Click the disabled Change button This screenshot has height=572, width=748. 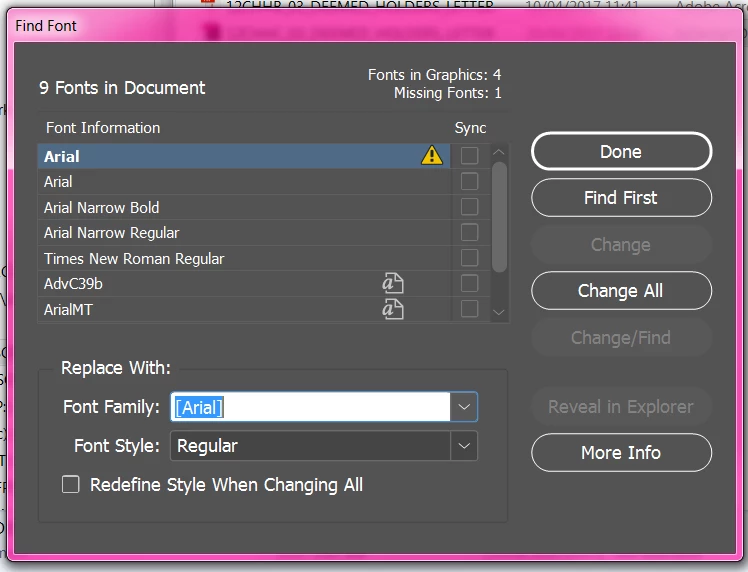pyautogui.click(x=621, y=245)
